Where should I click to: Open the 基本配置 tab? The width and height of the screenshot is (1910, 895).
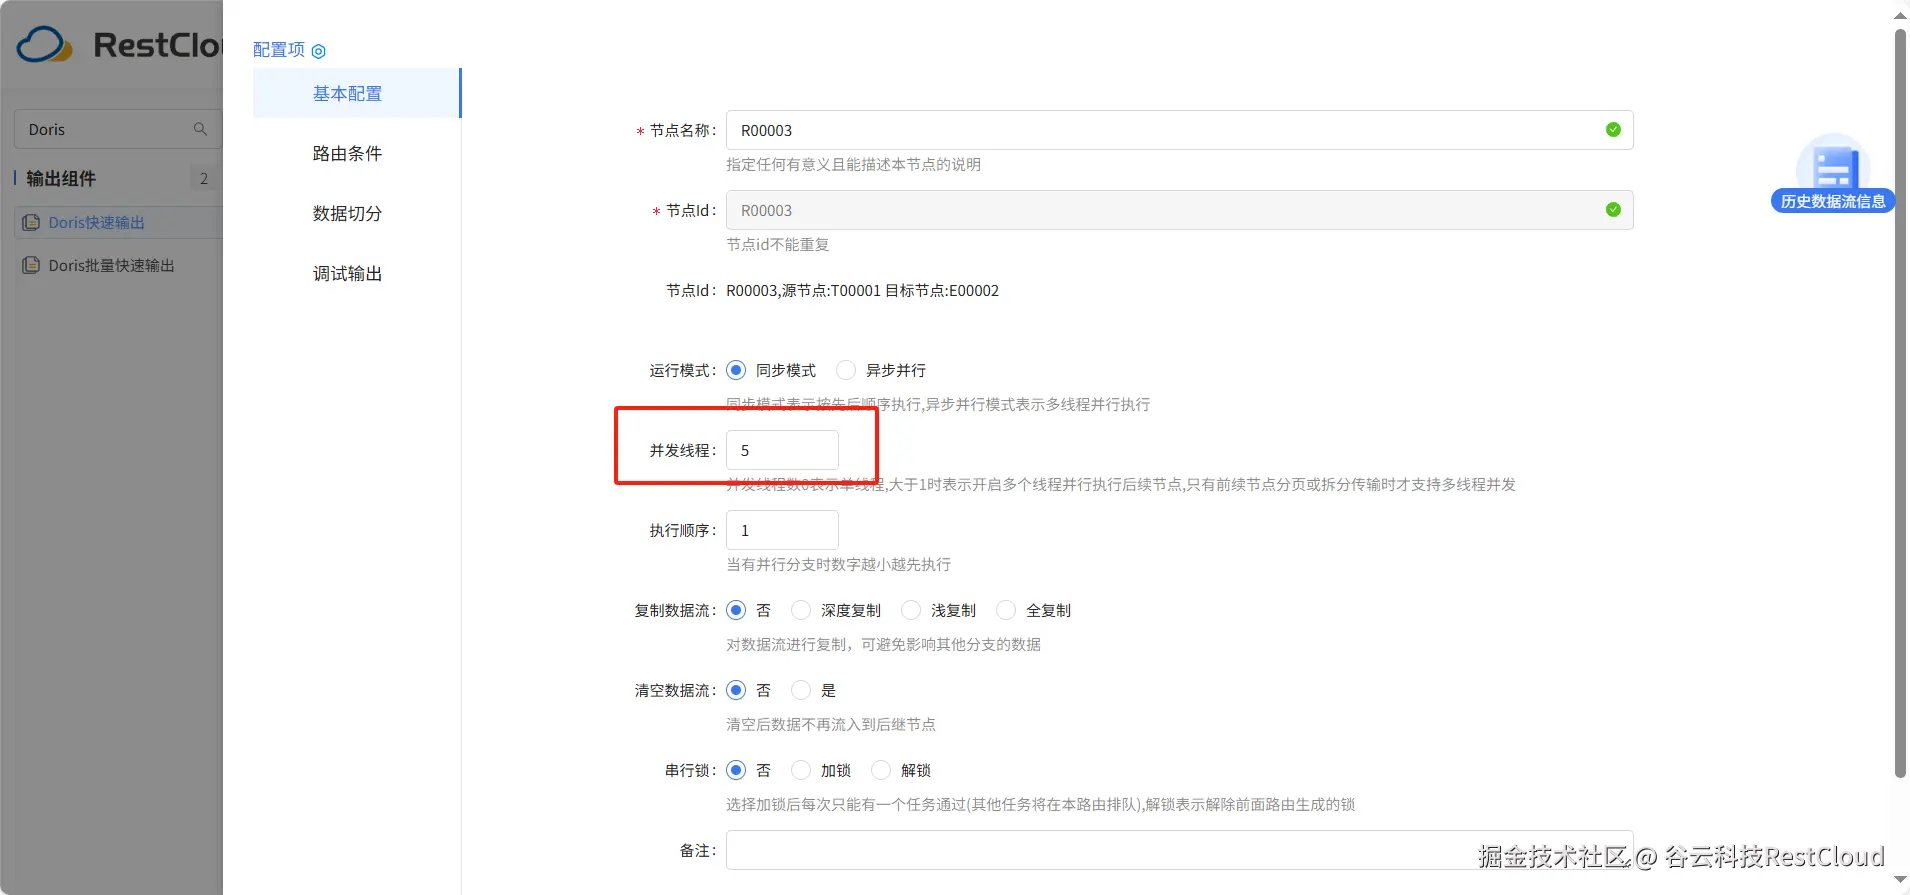click(357, 93)
